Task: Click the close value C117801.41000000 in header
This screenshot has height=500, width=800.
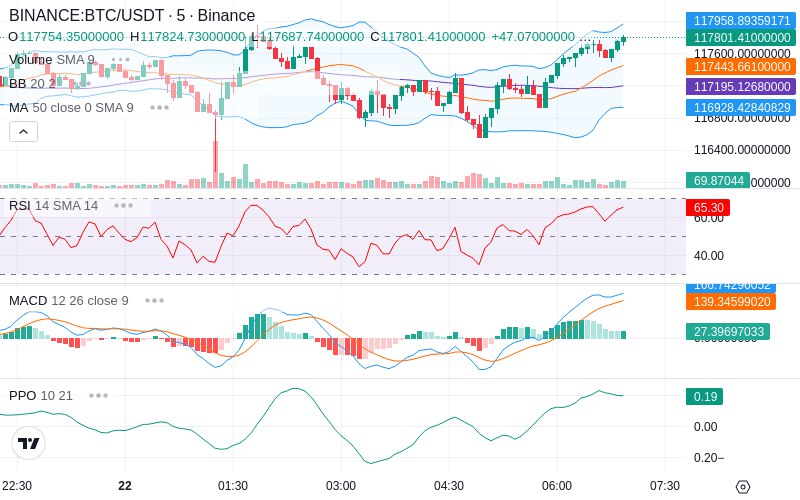Action: point(428,37)
